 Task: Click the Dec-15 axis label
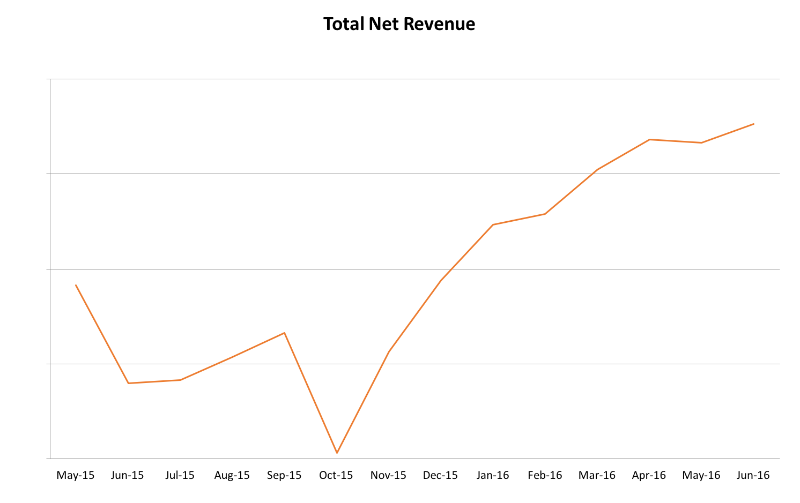pos(440,475)
